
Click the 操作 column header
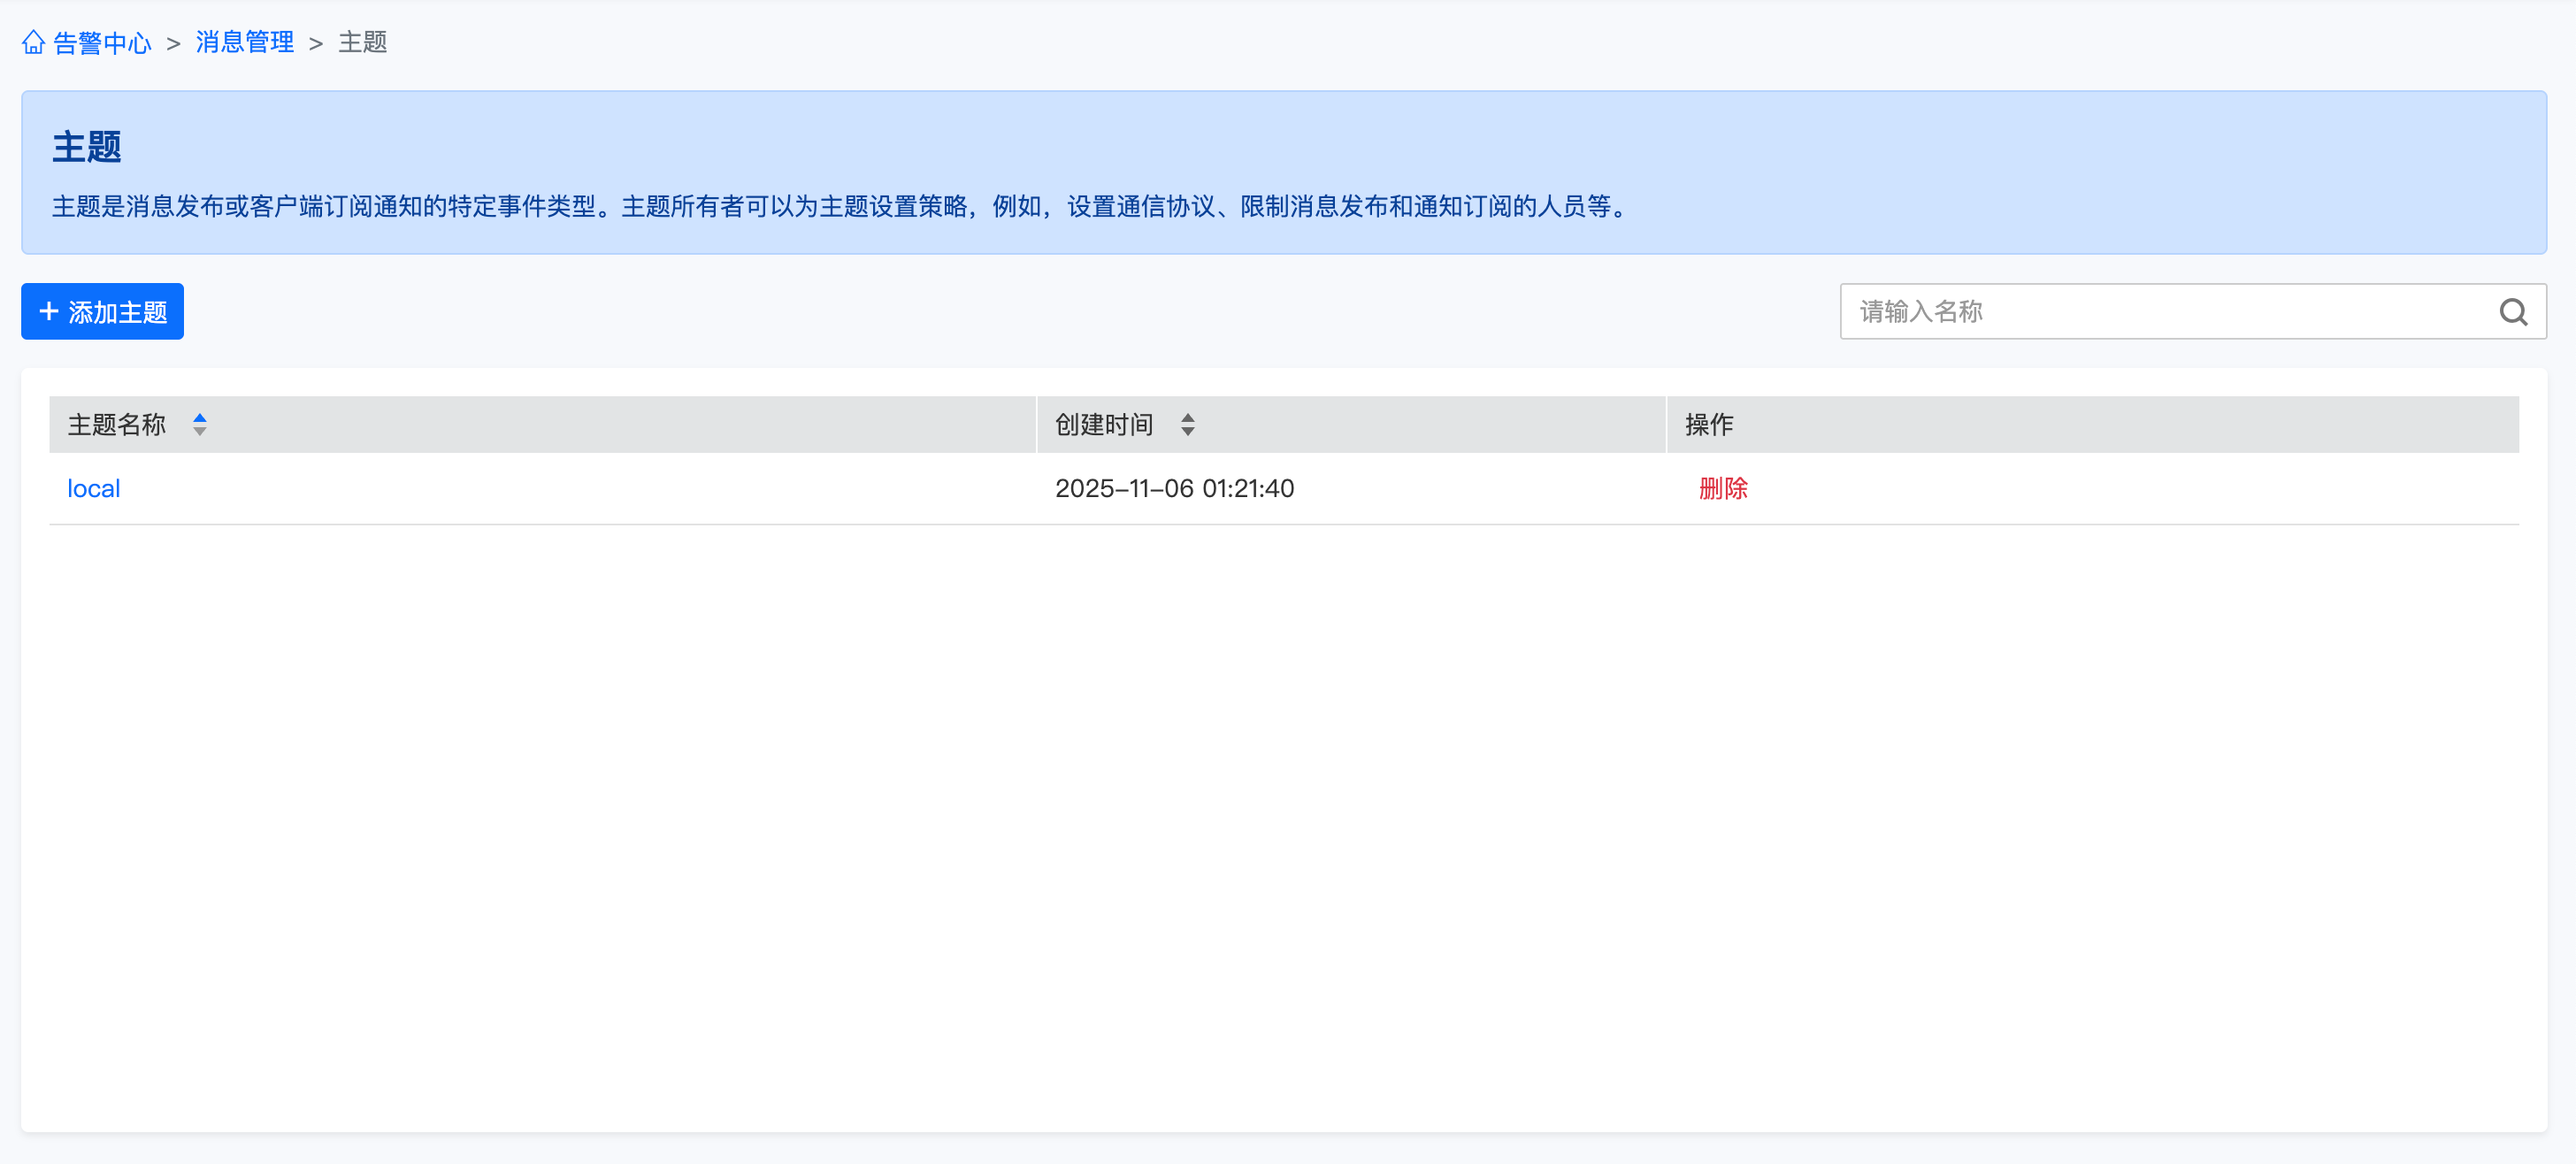tap(1708, 425)
